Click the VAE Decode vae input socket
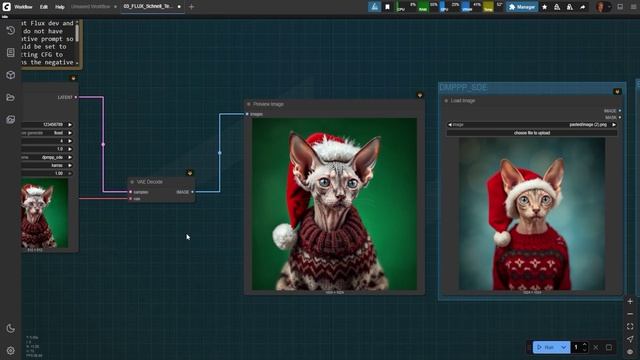Image resolution: width=640 pixels, height=360 pixels. coord(131,199)
